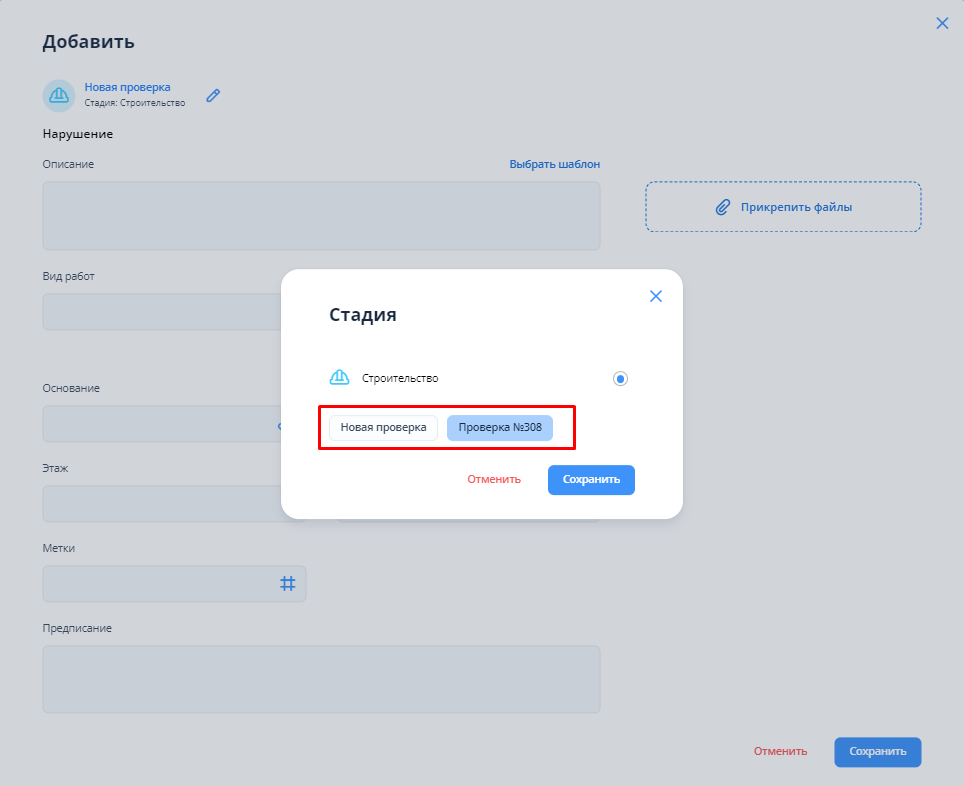Image resolution: width=964 pixels, height=786 pixels.
Task: Click the pencil edit icon beside Новая проверка
Action: click(213, 96)
